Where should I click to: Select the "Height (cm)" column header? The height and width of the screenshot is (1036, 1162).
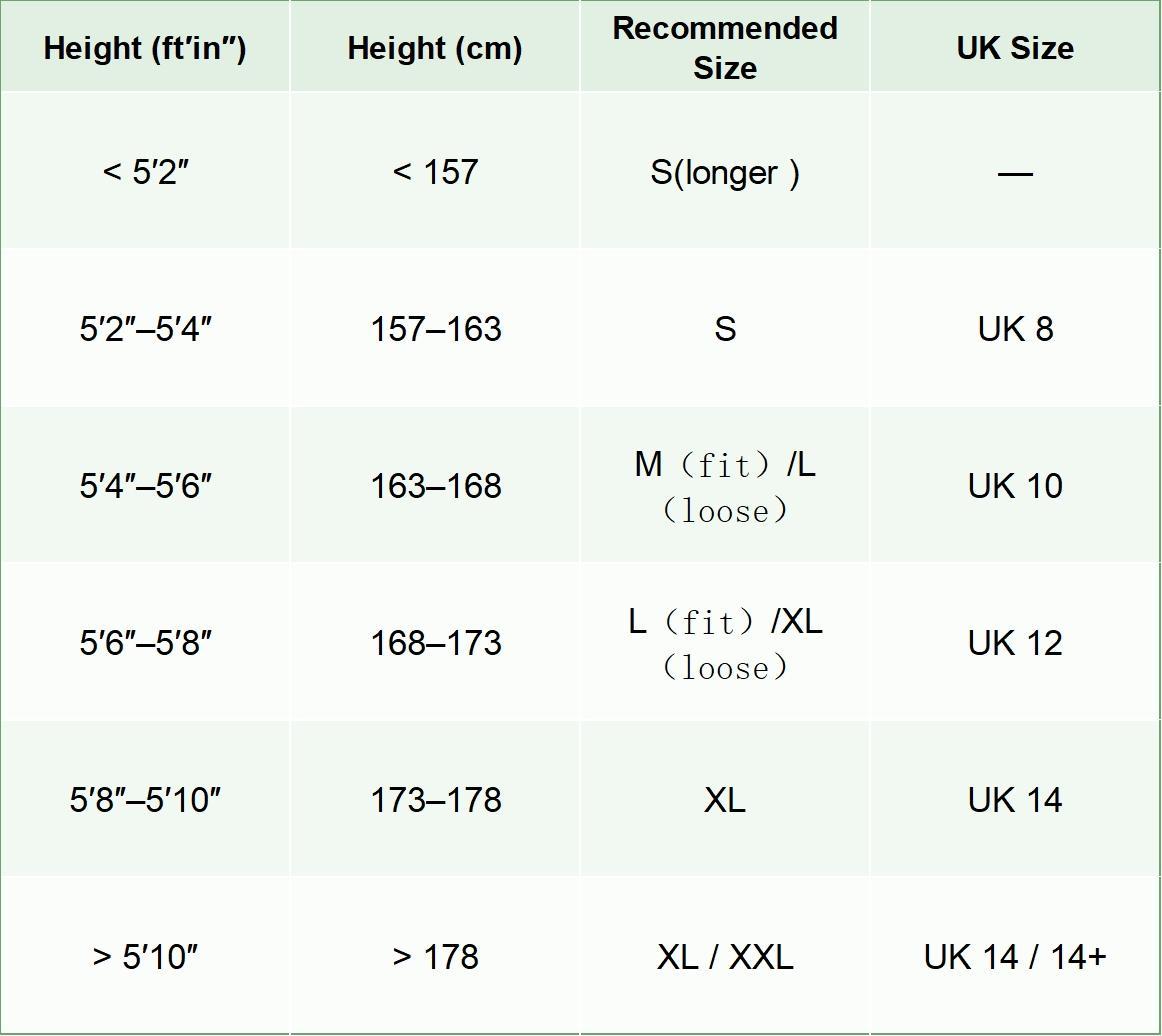coord(435,48)
